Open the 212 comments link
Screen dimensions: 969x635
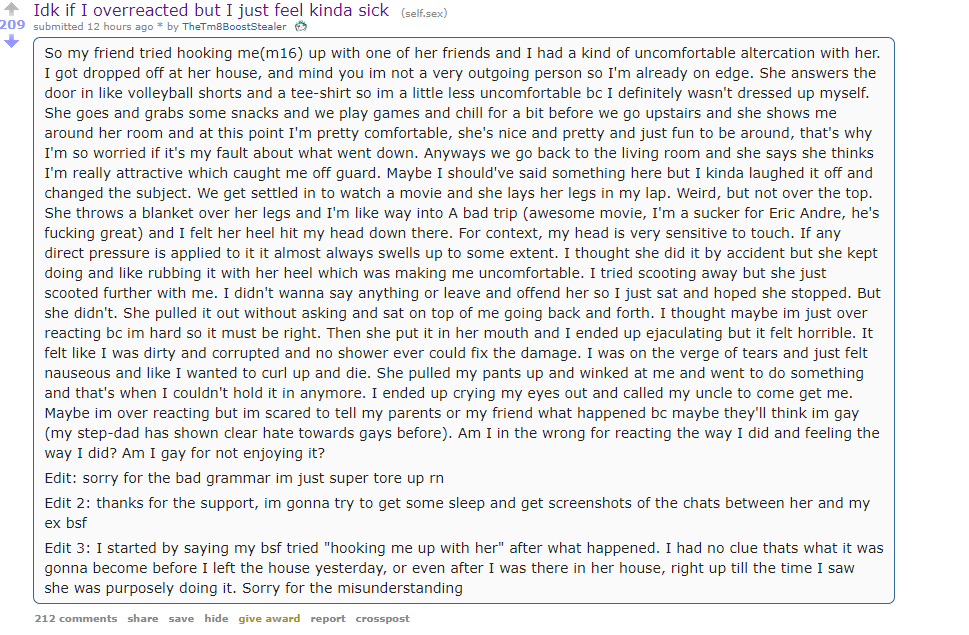[x=75, y=618]
